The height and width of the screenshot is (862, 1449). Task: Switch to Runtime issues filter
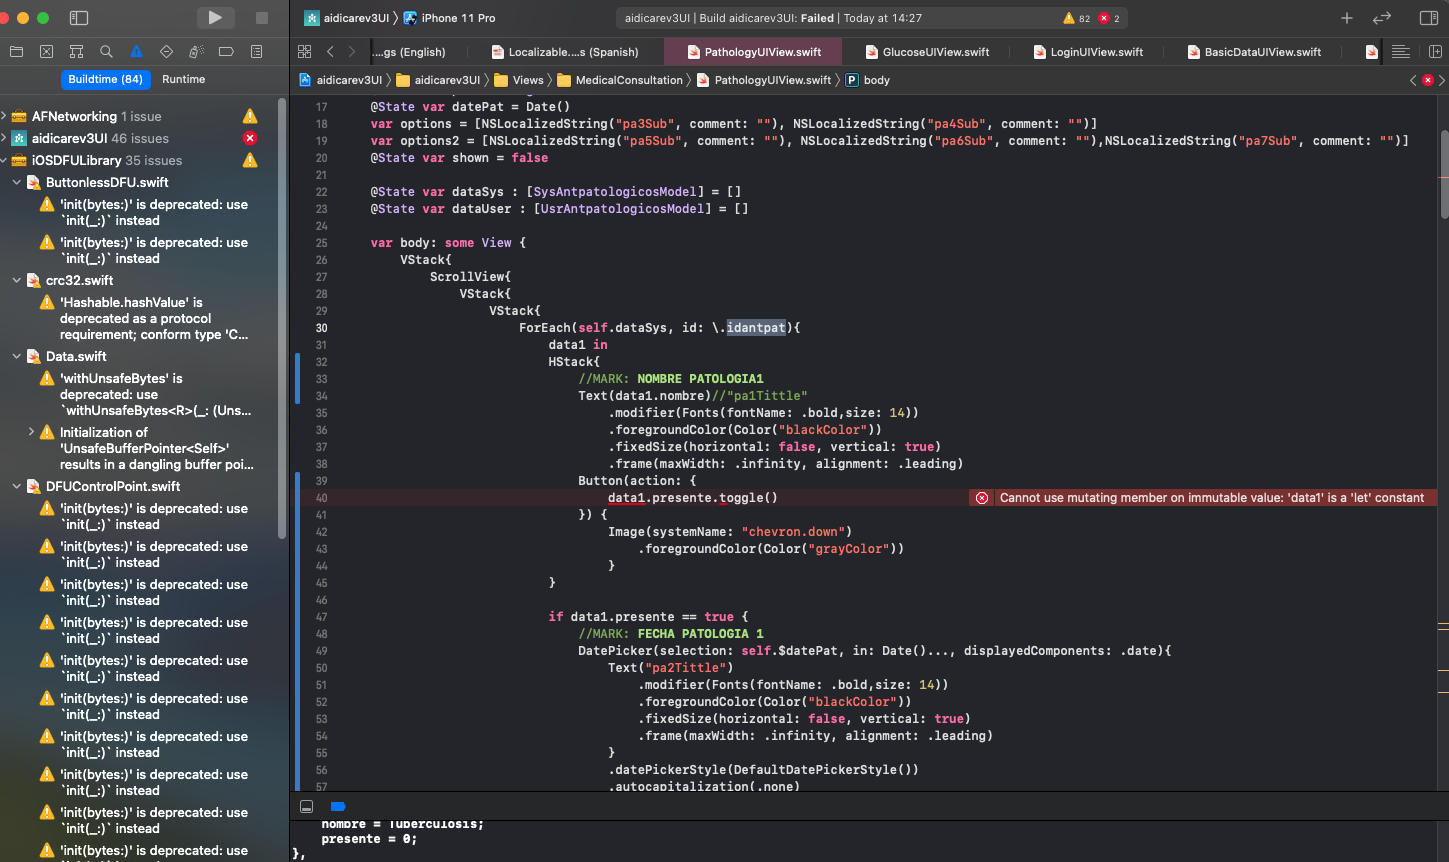(x=184, y=79)
